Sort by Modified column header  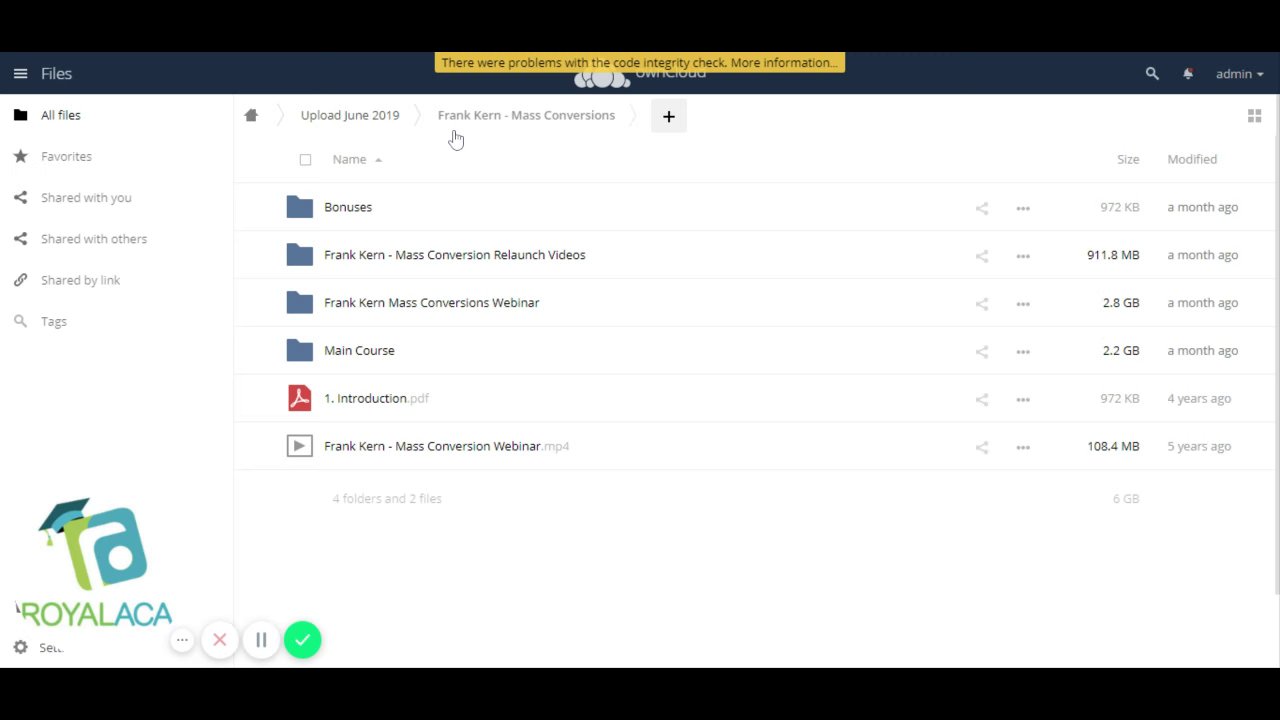coord(1192,159)
